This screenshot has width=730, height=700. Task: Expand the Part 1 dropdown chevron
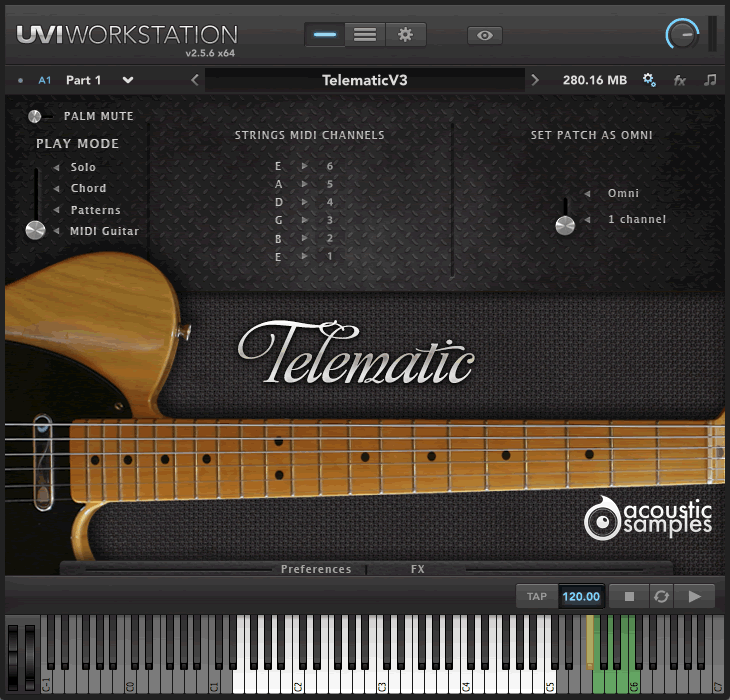click(x=128, y=80)
